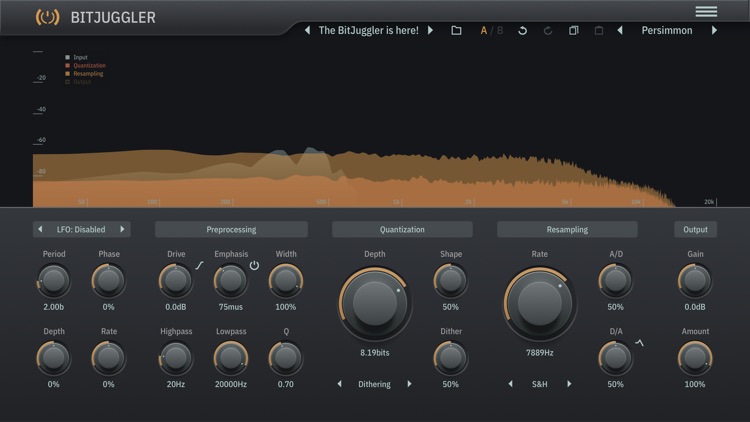Click the Emphasis knob
The width and height of the screenshot is (750, 422).
click(x=231, y=280)
